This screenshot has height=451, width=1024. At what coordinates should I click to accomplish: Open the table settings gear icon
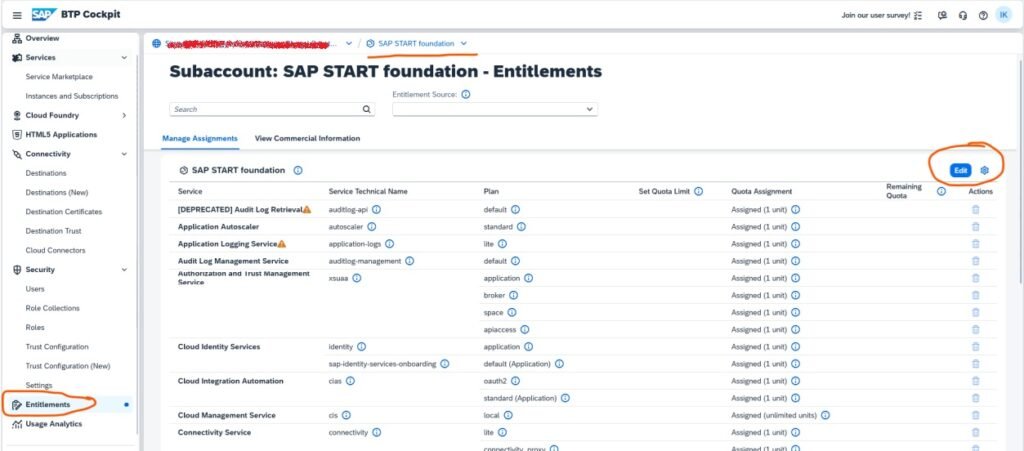click(x=985, y=170)
